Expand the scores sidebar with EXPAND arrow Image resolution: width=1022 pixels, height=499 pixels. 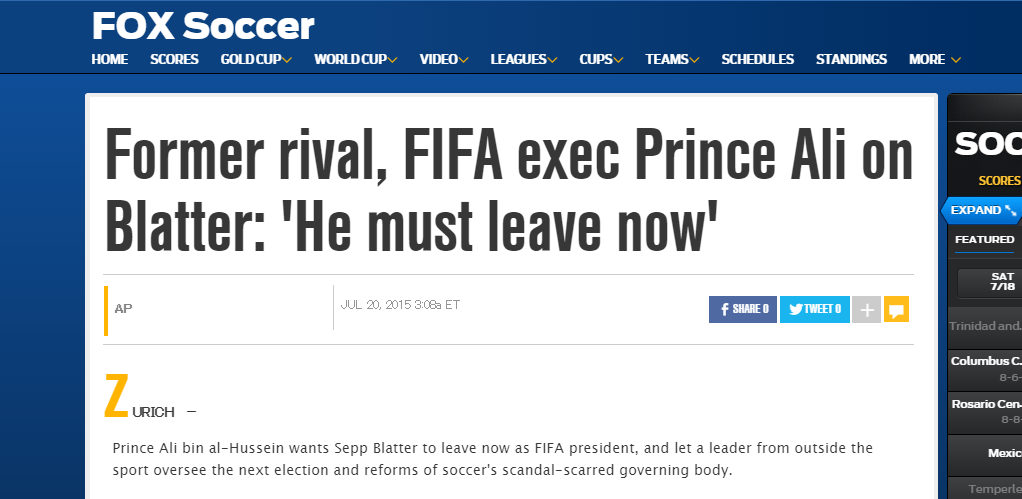(x=982, y=210)
